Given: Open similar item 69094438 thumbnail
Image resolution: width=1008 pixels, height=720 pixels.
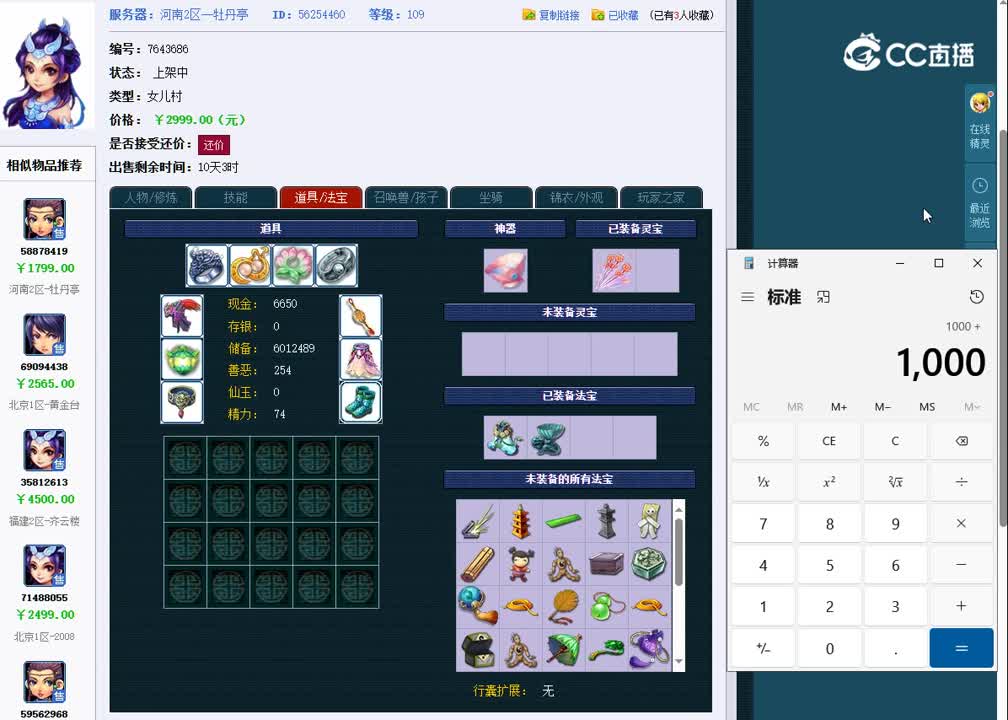Looking at the screenshot, I should pyautogui.click(x=44, y=334).
